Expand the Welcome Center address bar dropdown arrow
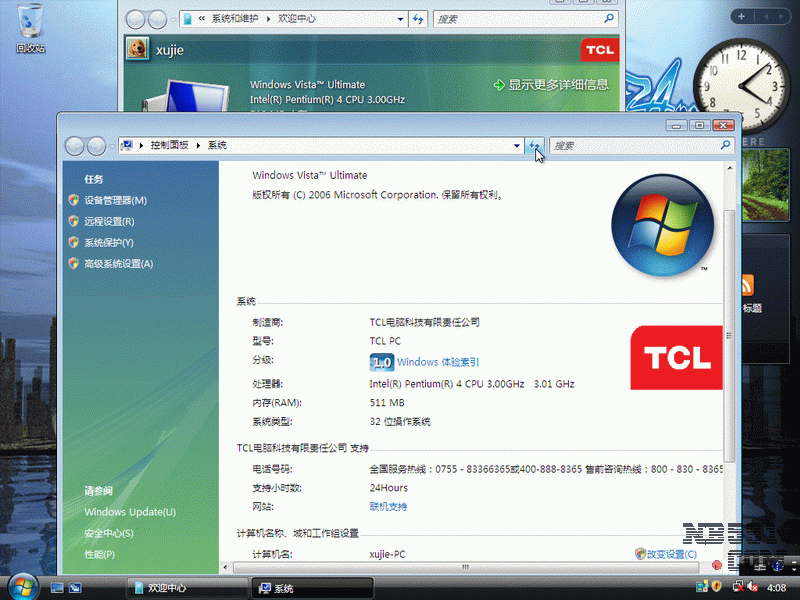 (x=401, y=19)
